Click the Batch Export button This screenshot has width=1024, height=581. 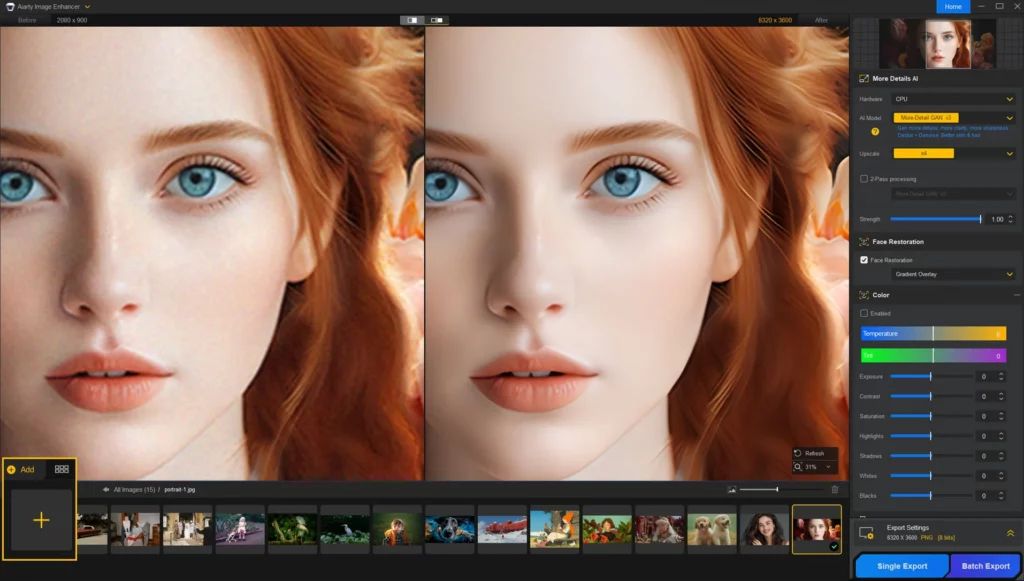pos(985,566)
